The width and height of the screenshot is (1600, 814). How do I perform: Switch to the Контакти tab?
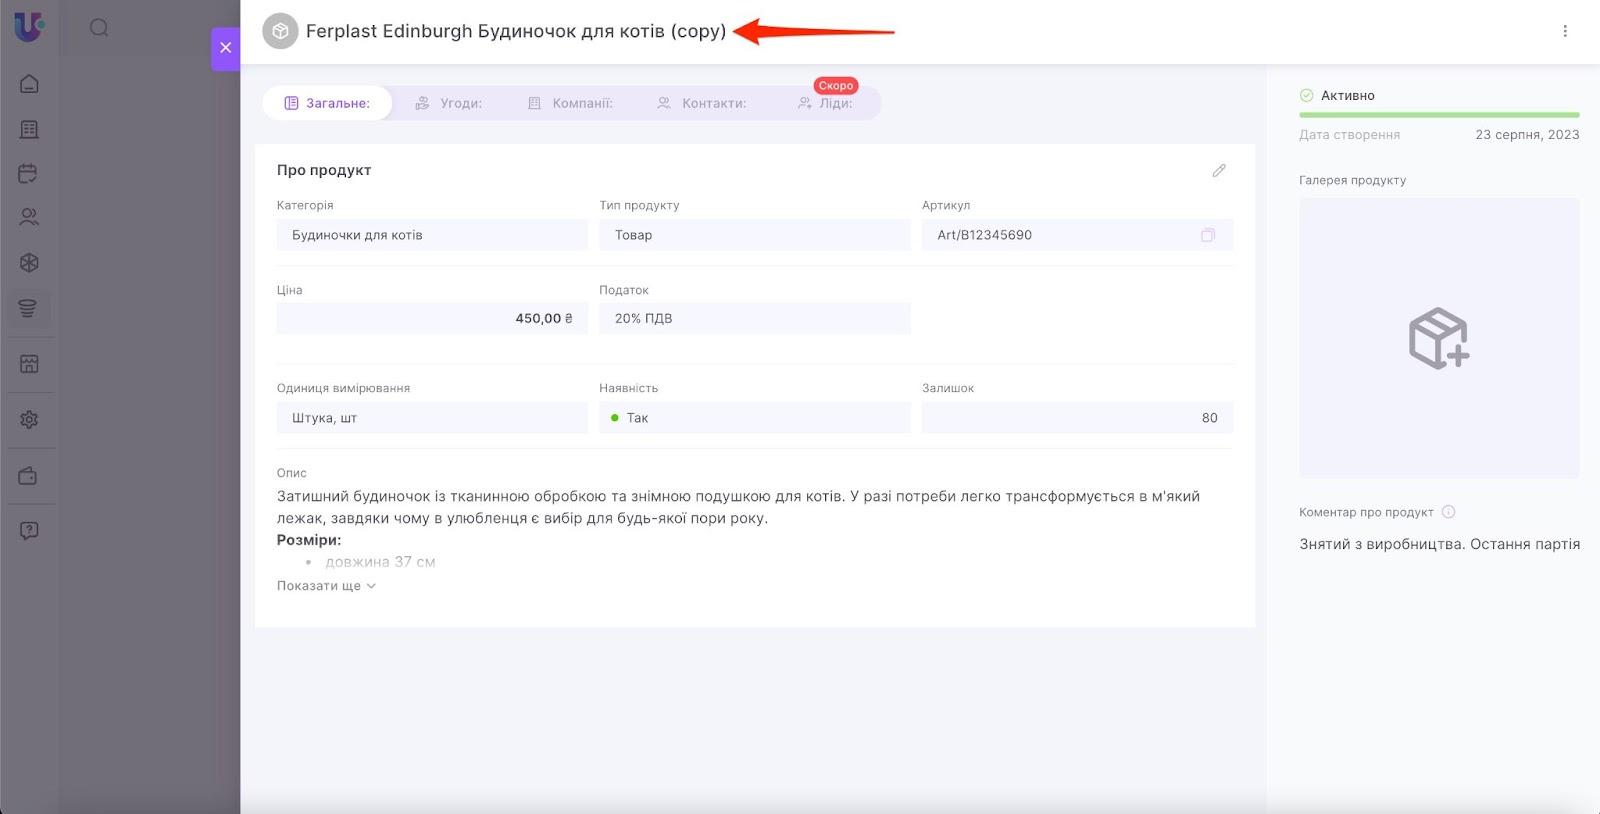pyautogui.click(x=702, y=103)
